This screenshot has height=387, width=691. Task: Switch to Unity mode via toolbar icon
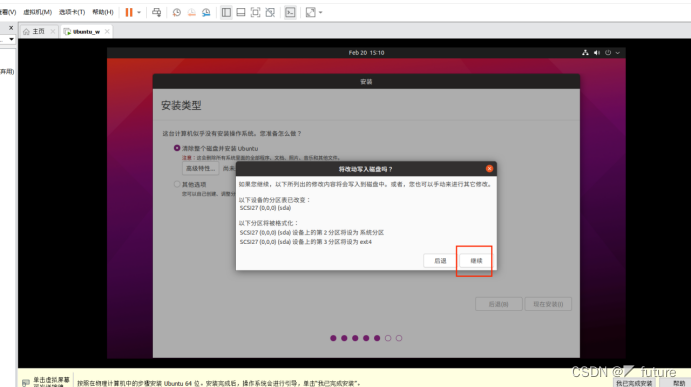point(270,12)
